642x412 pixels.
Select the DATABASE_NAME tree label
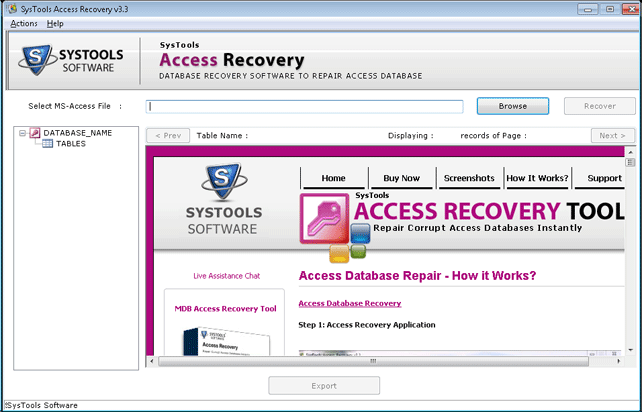(x=78, y=133)
